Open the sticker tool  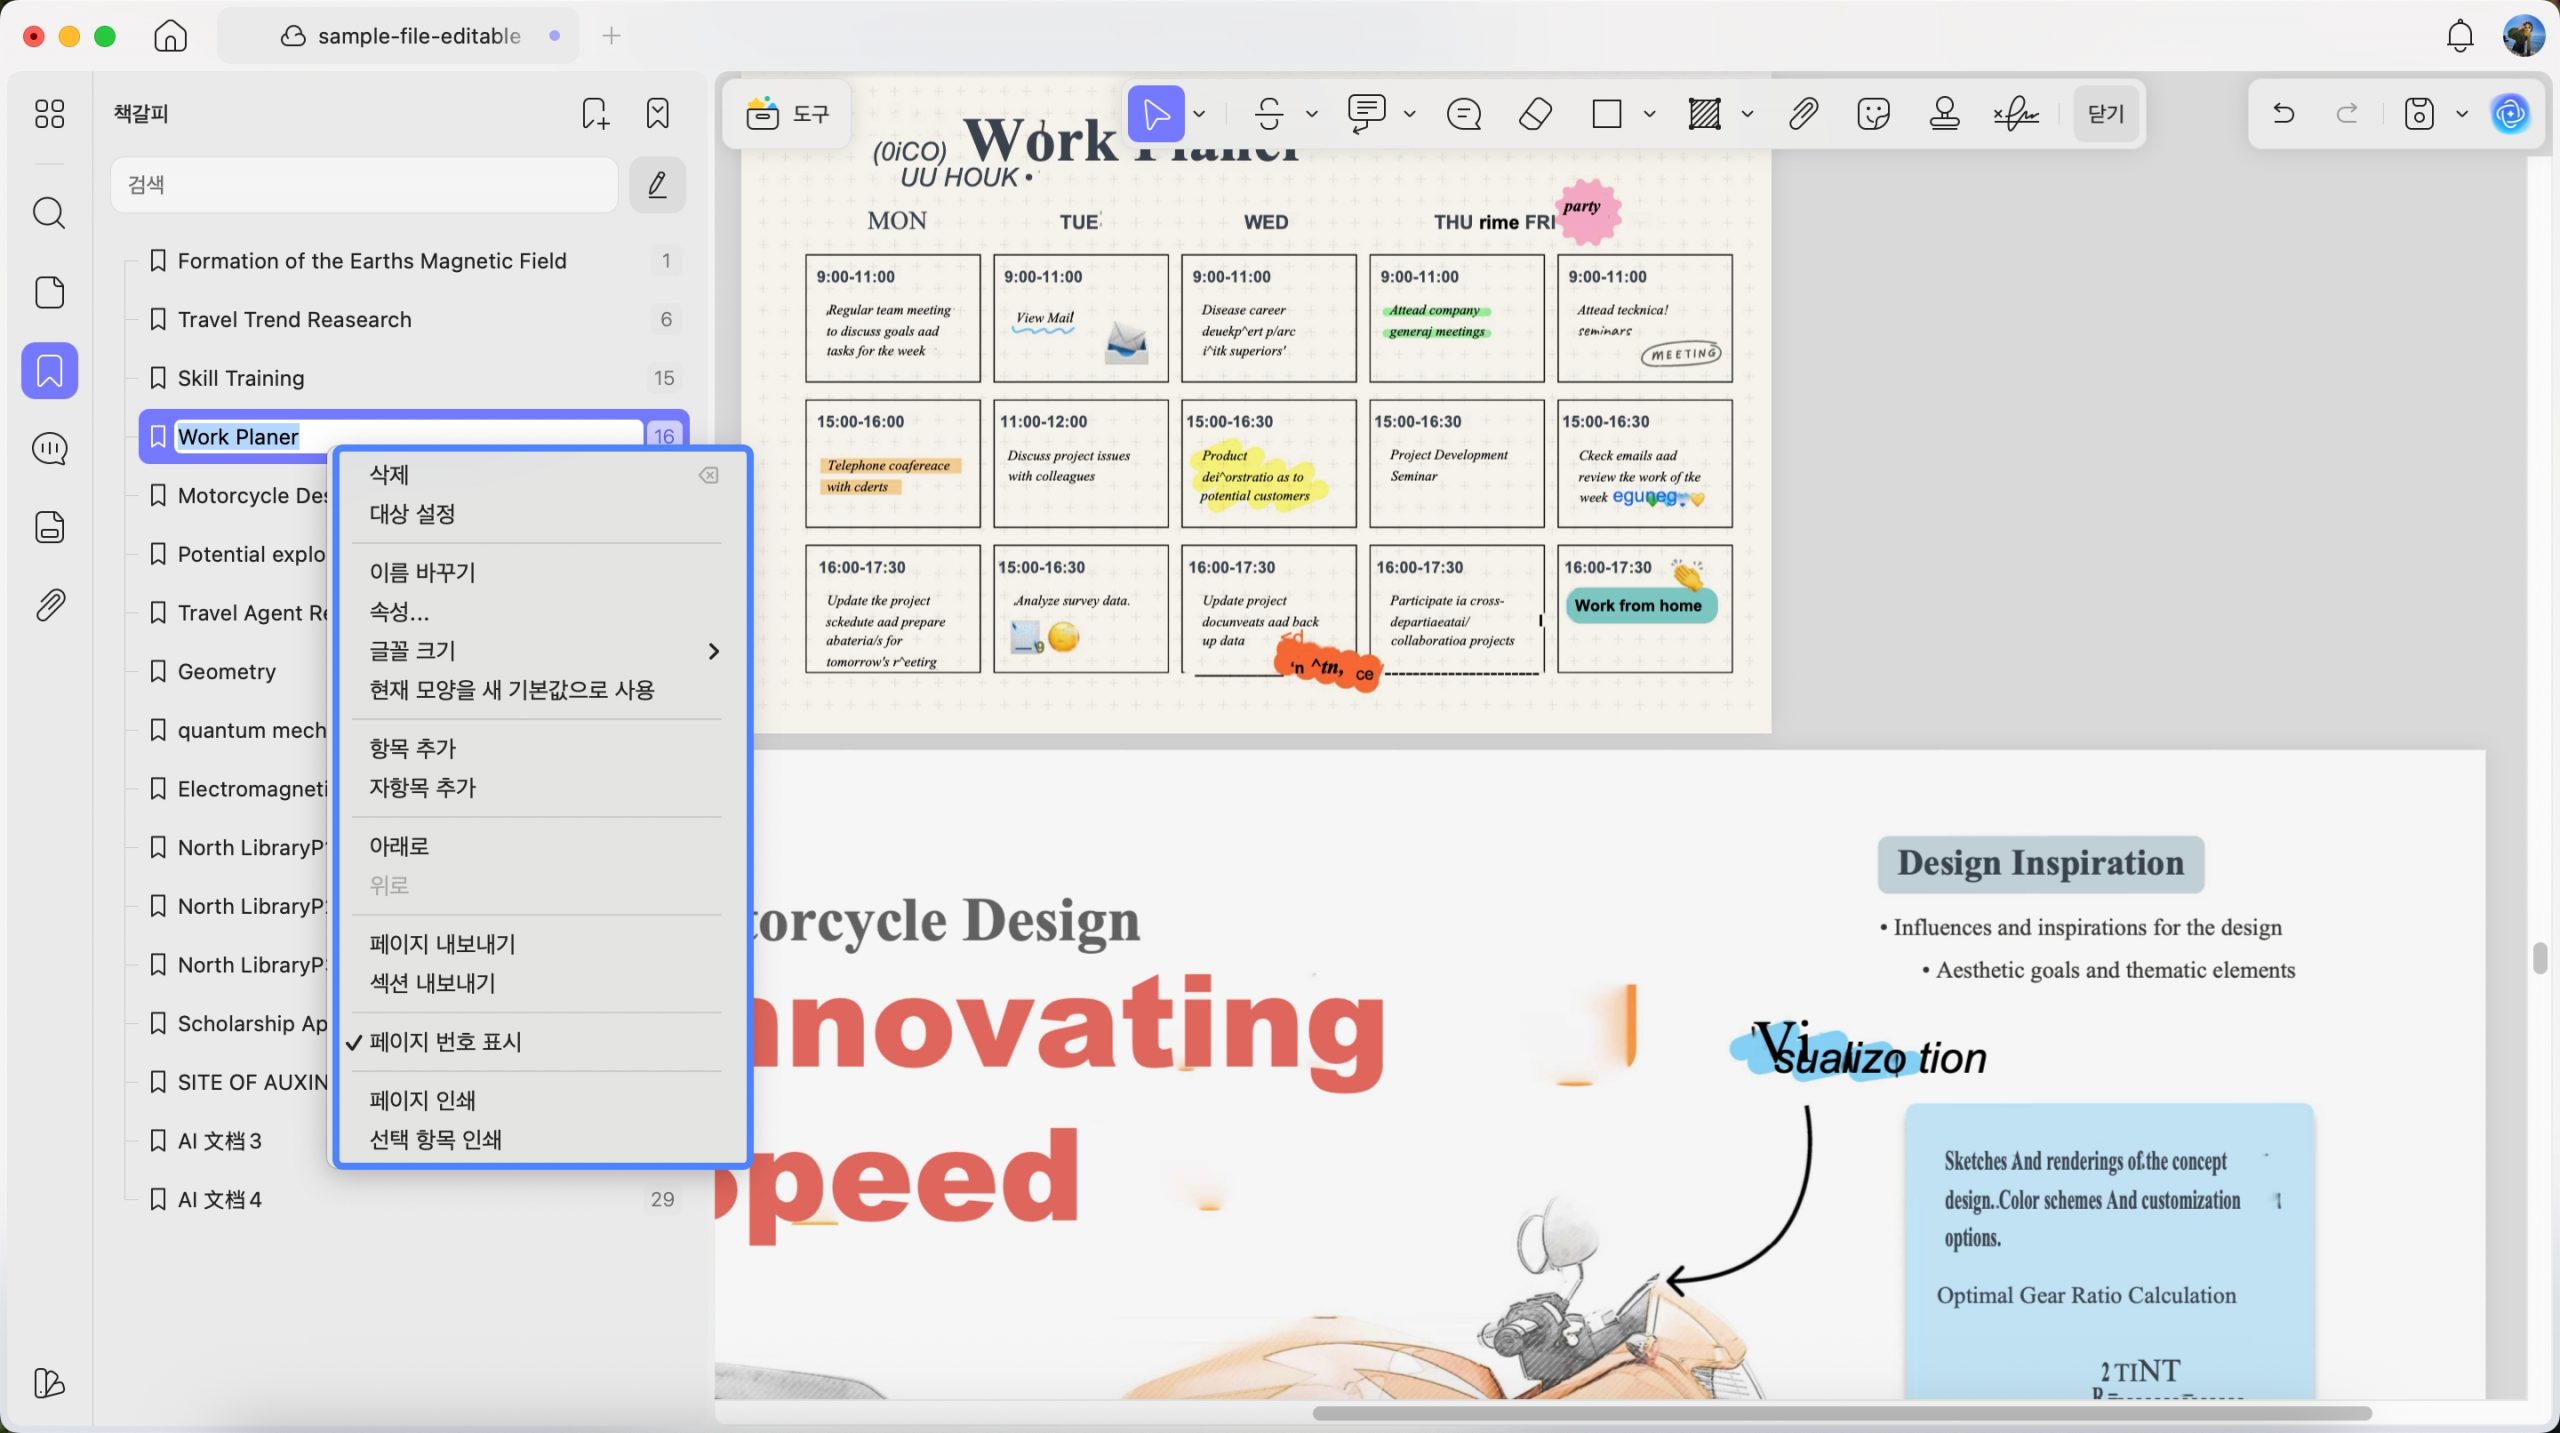click(x=1873, y=113)
